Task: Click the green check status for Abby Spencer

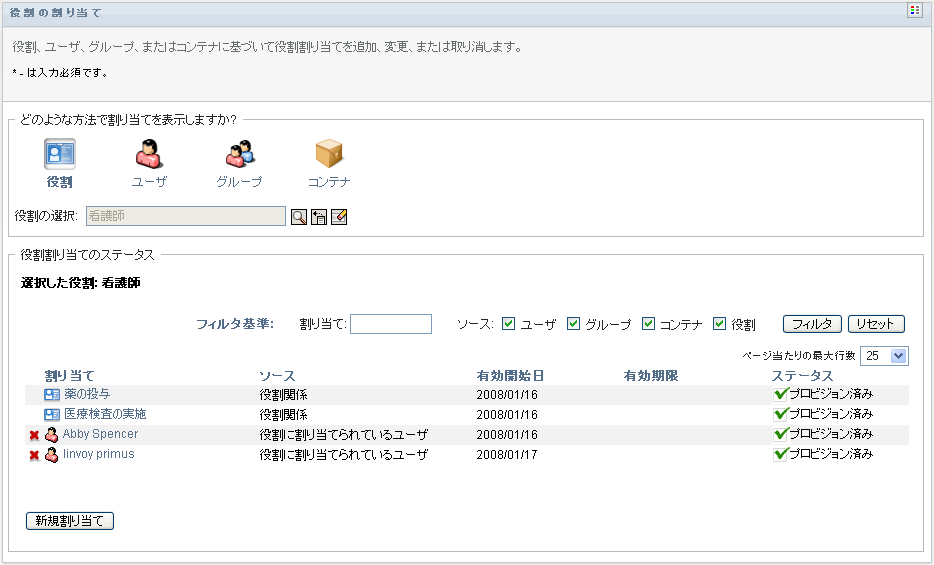Action: click(780, 434)
